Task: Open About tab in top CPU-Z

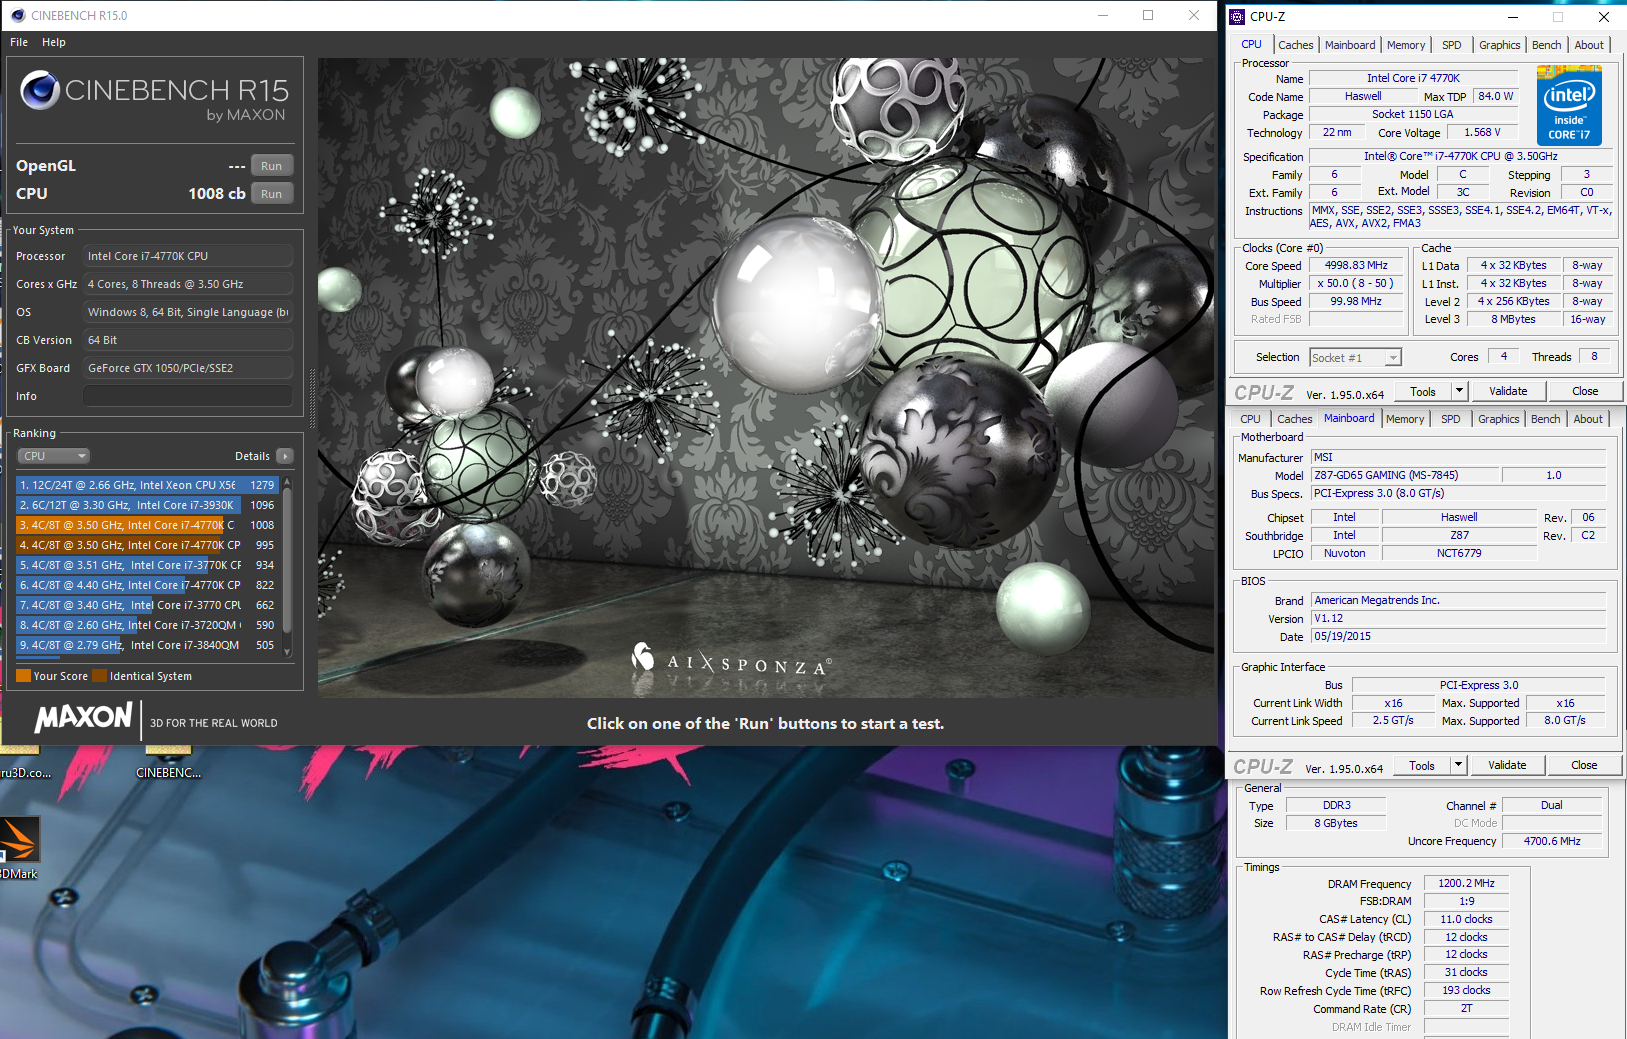Action: tap(1589, 45)
